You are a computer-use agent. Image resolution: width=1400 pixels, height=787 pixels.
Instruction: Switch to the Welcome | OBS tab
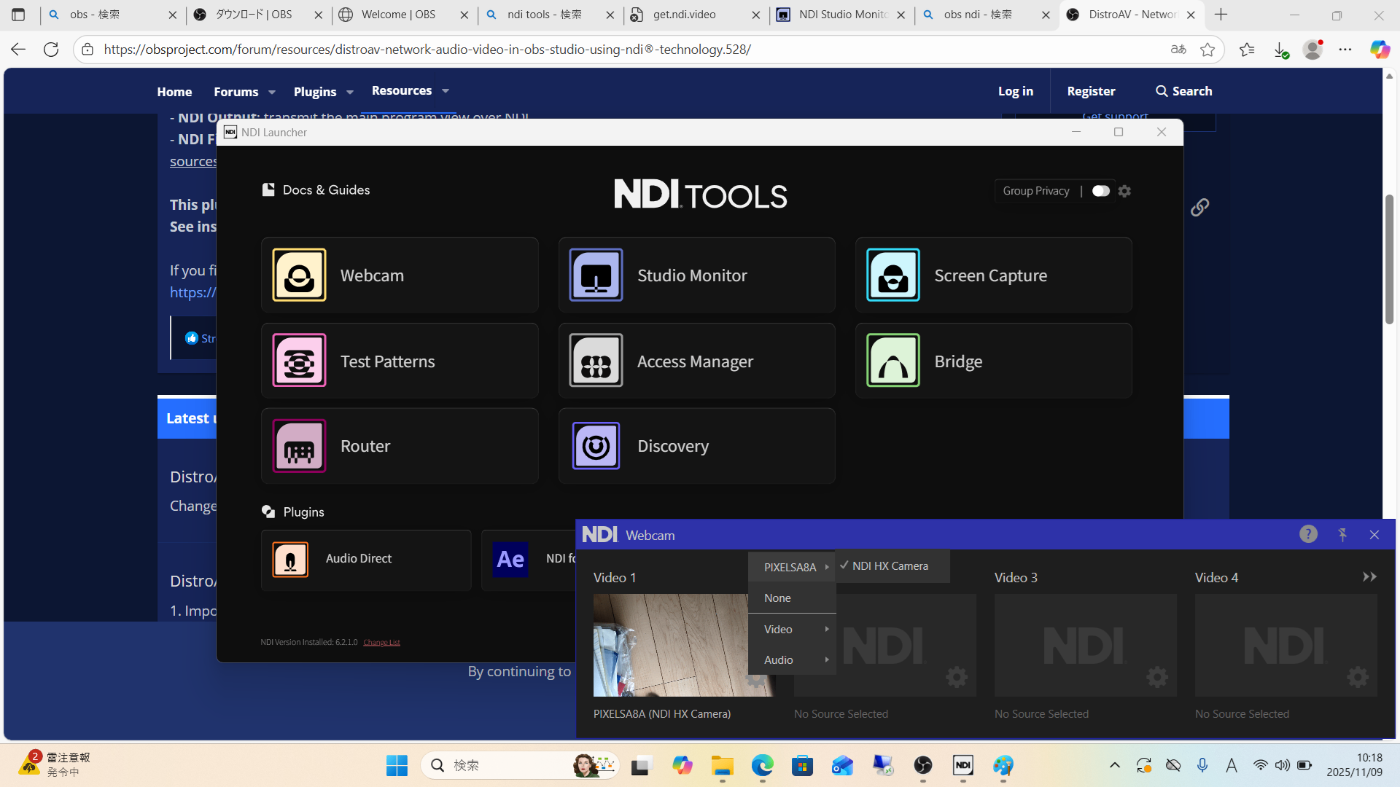(x=404, y=15)
